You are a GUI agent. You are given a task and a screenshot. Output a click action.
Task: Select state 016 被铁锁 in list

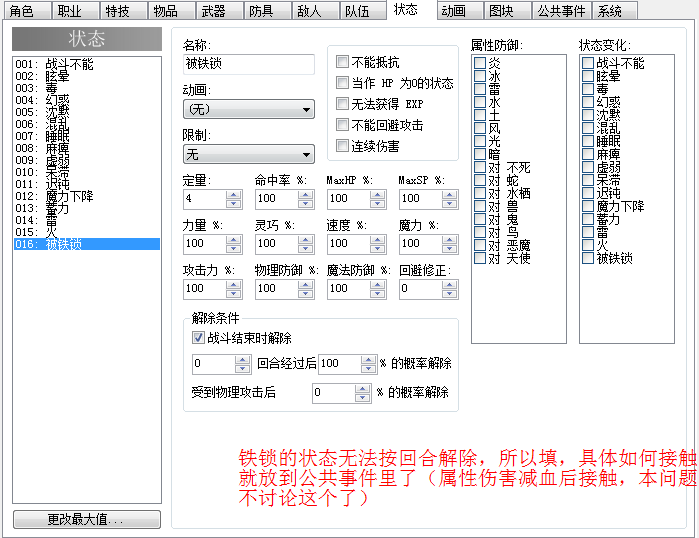(86, 244)
